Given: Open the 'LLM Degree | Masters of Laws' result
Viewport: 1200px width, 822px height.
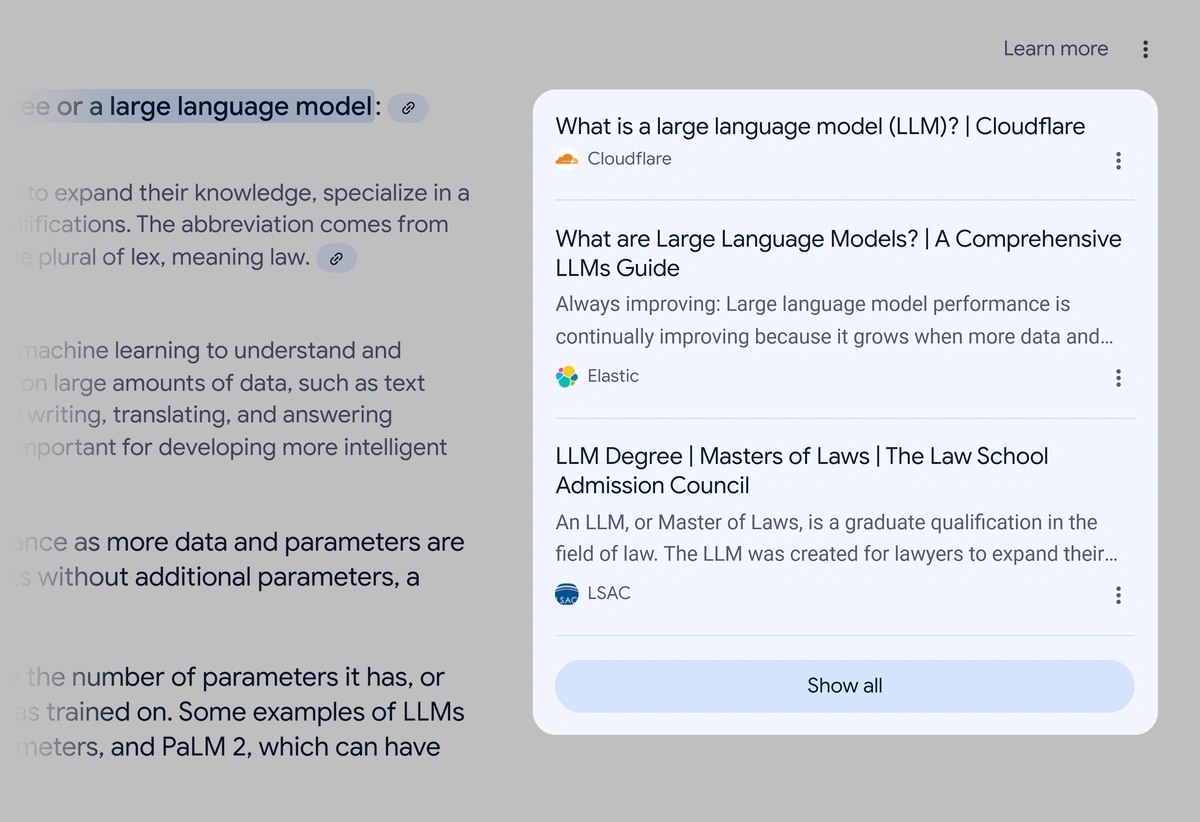Looking at the screenshot, I should point(801,470).
